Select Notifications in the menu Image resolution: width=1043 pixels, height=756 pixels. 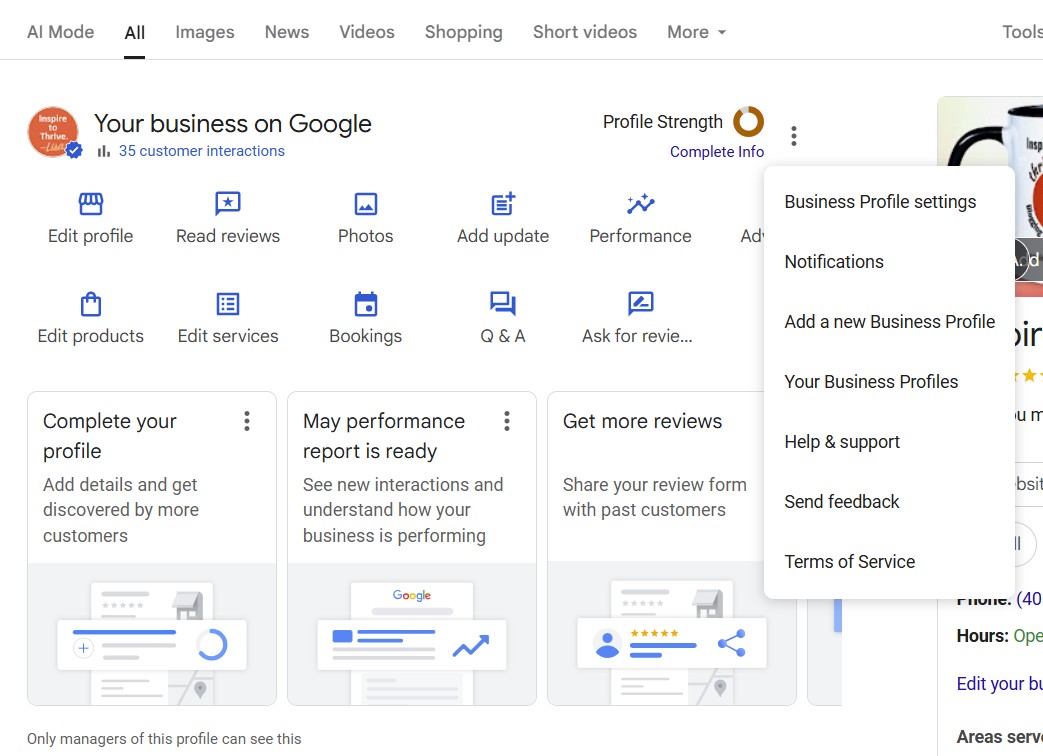889,261
